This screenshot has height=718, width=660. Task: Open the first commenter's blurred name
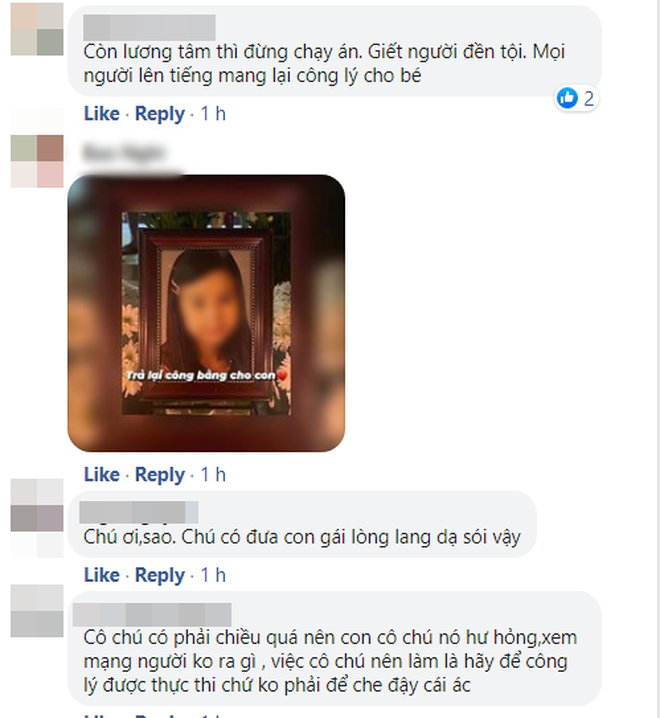tap(149, 27)
